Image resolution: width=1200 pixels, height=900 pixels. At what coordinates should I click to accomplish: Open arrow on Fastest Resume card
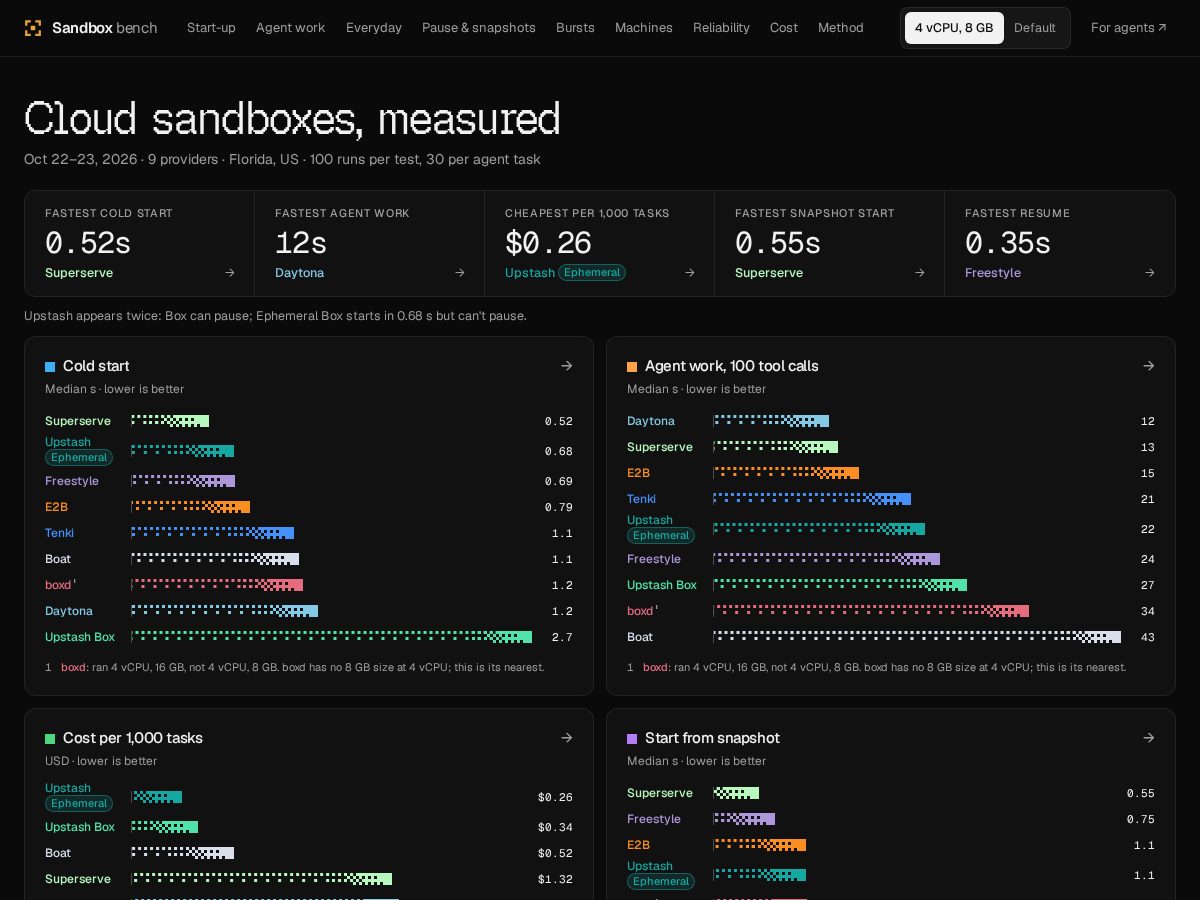pyautogui.click(x=1150, y=273)
